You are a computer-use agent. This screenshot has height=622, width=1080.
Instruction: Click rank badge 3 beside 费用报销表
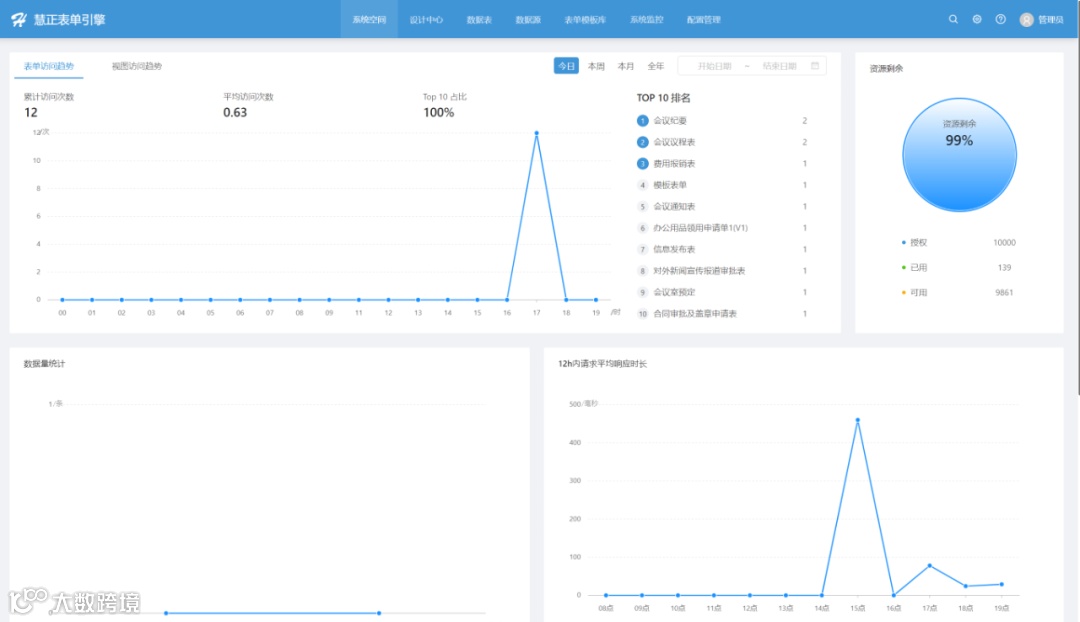coord(643,163)
